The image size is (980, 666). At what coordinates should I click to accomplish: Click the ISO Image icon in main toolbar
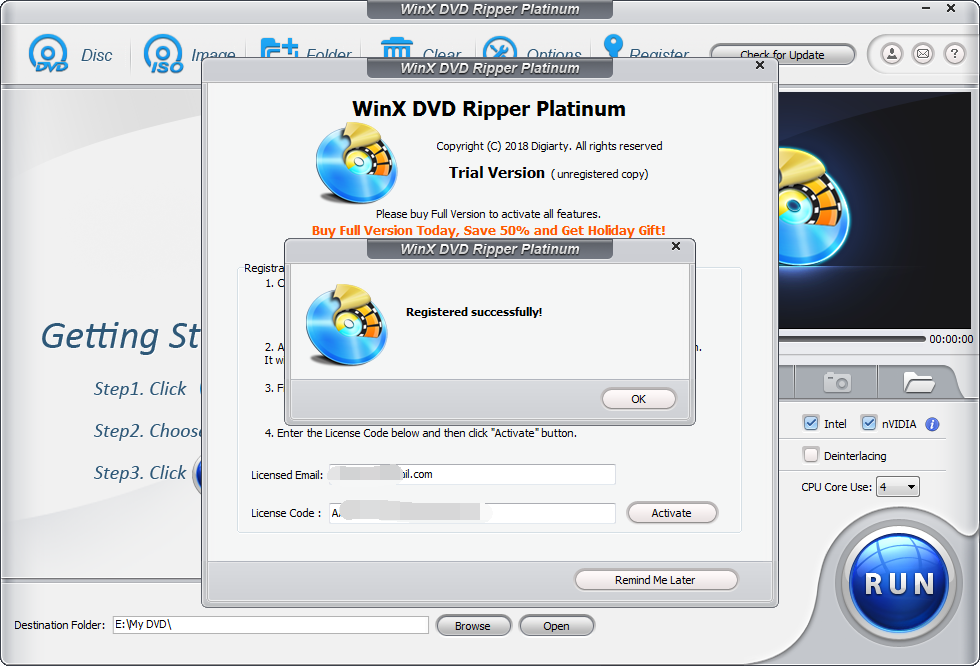coord(164,54)
